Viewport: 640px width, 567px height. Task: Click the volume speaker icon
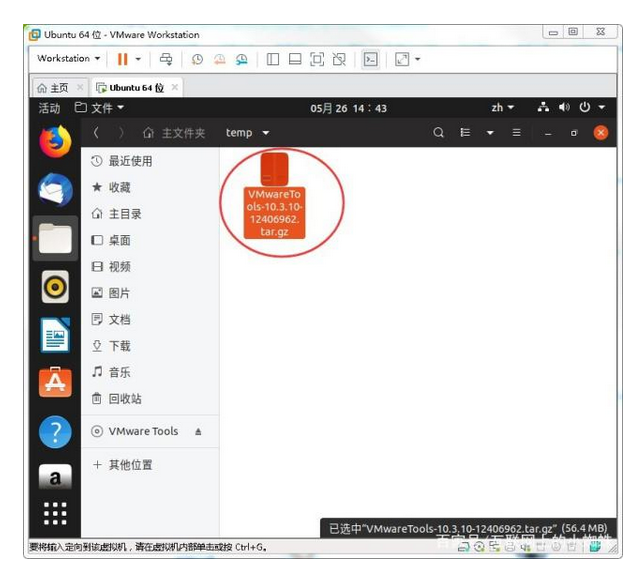[564, 107]
